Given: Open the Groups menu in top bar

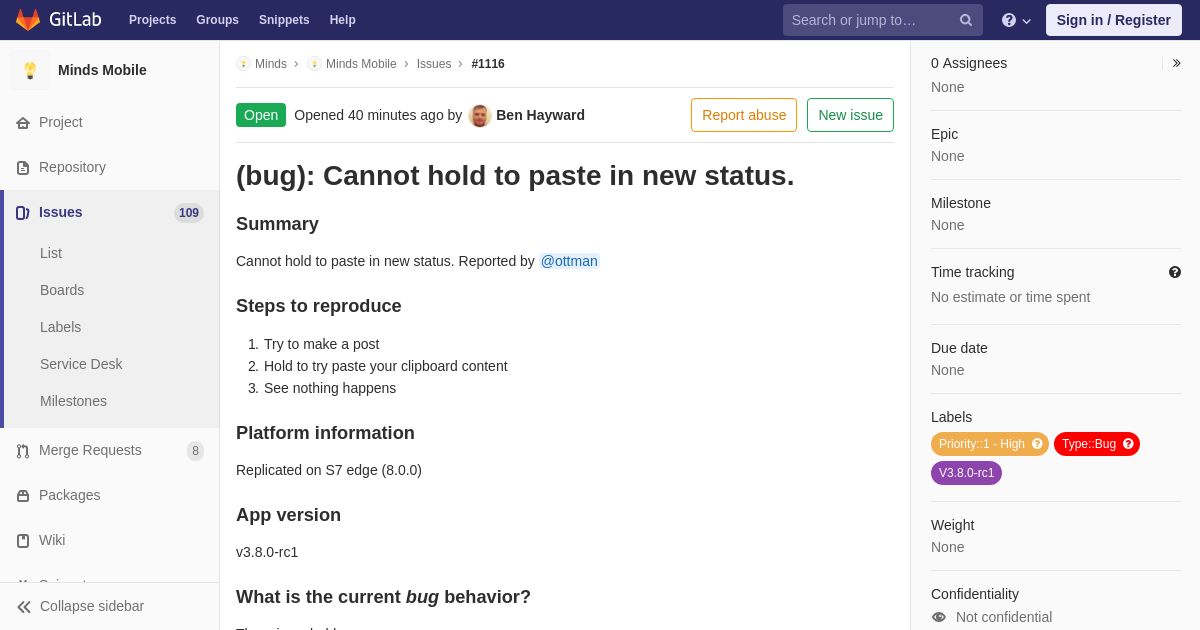Looking at the screenshot, I should (217, 20).
